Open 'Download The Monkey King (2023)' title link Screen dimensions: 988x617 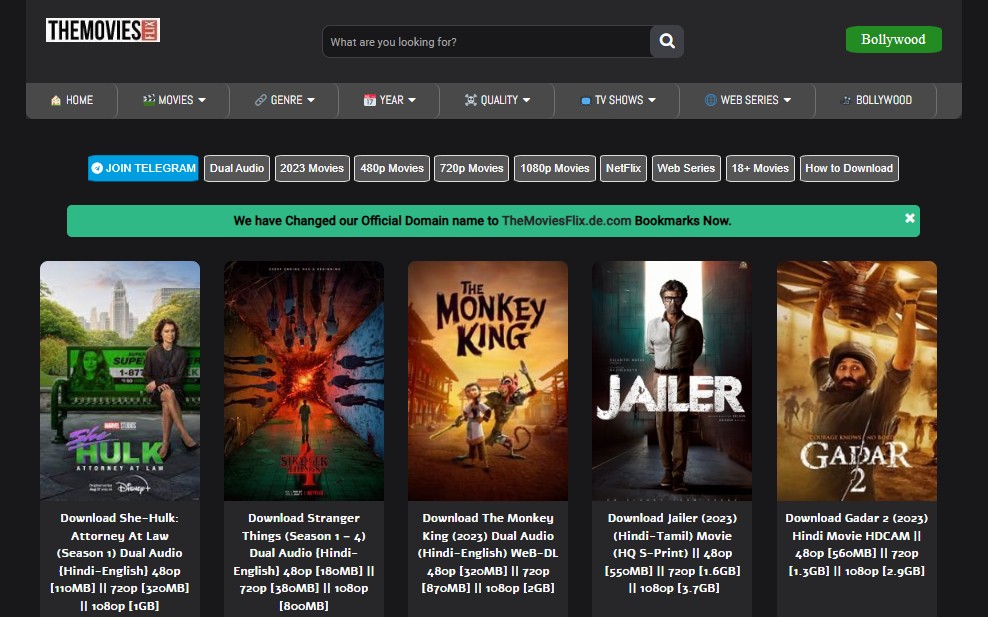pos(488,553)
